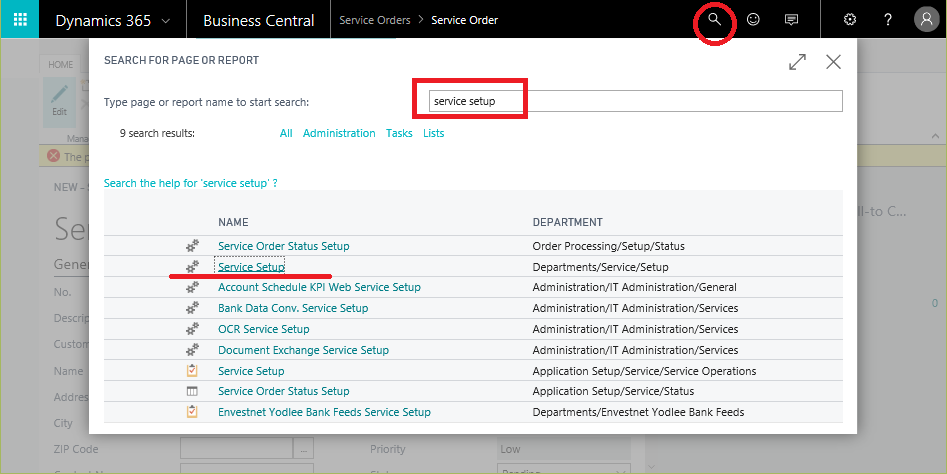Click the red error icon in notification bar
This screenshot has height=474, width=947.
click(x=54, y=156)
